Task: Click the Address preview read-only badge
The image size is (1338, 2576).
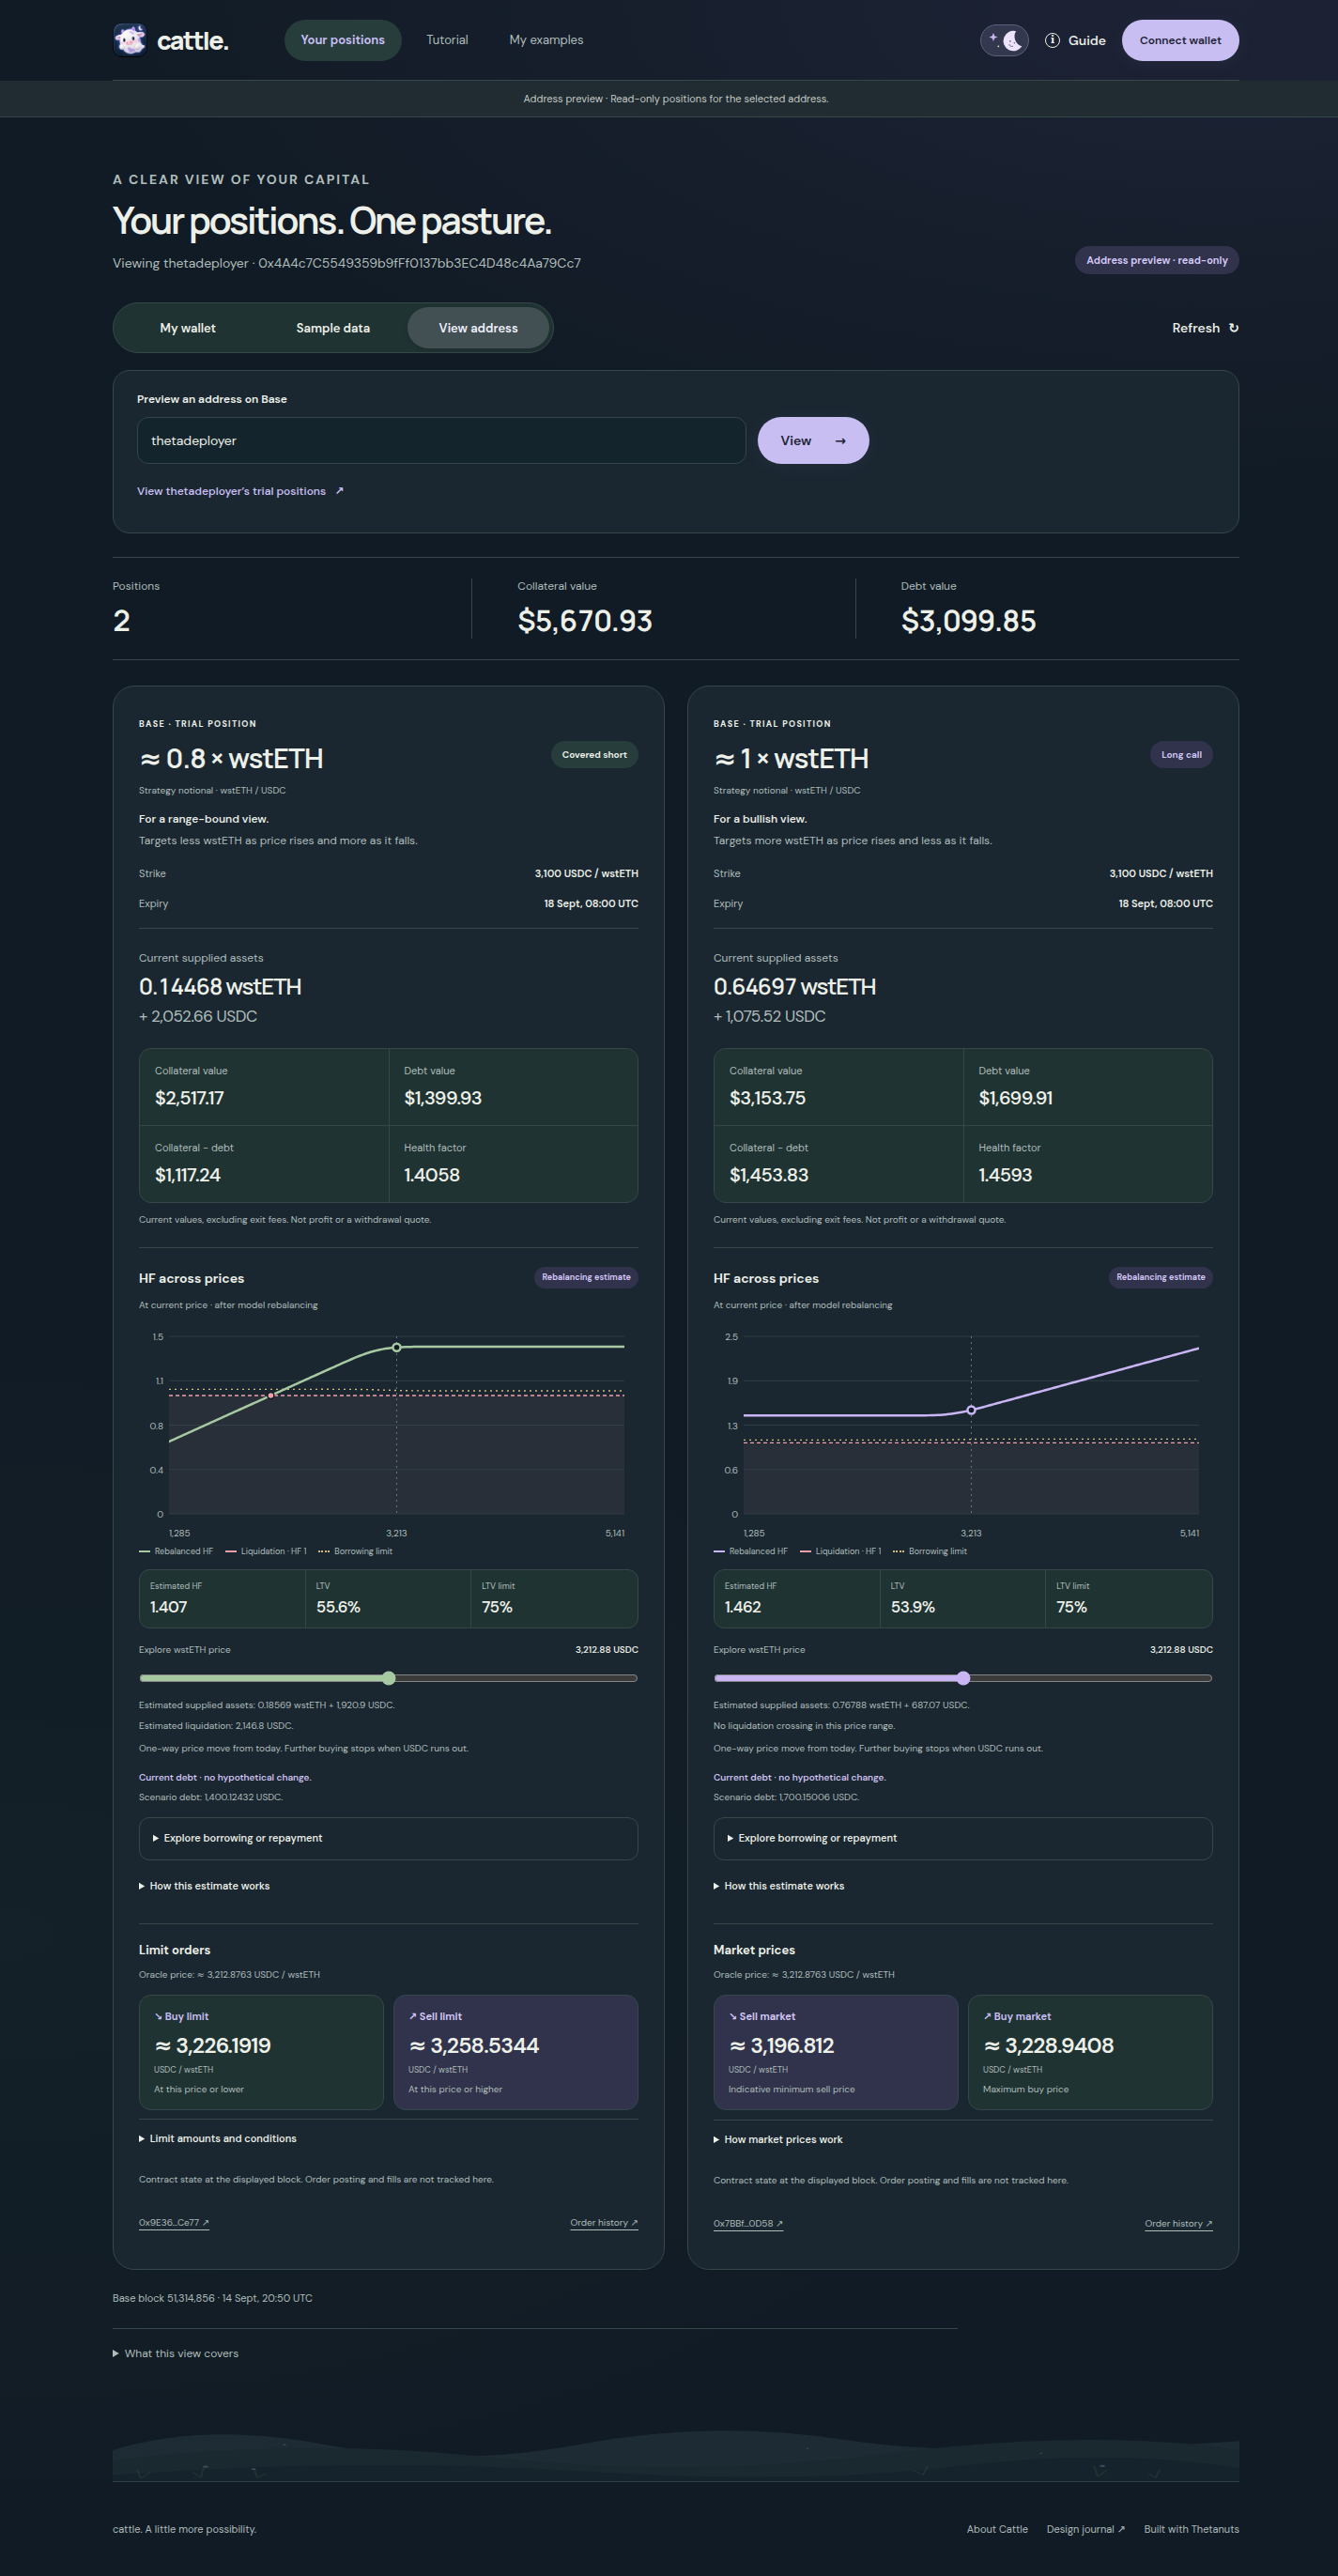Action: (x=1157, y=260)
